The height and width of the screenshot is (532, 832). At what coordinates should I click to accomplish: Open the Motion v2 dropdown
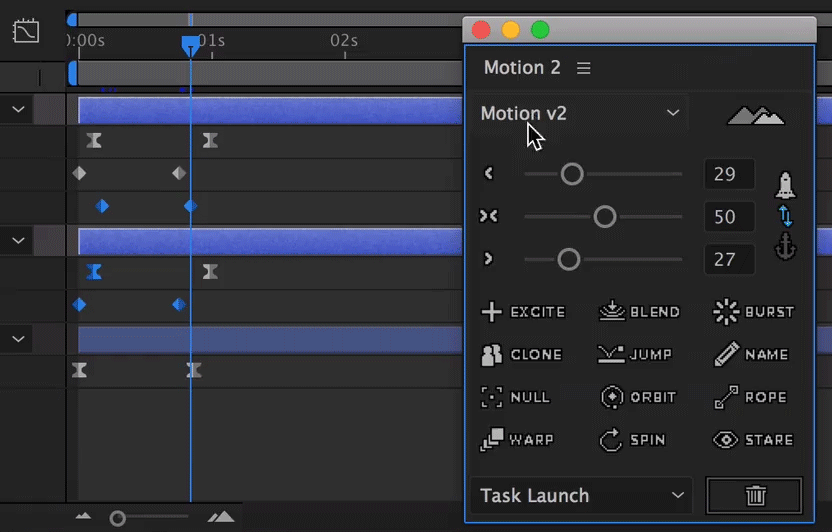[580, 113]
